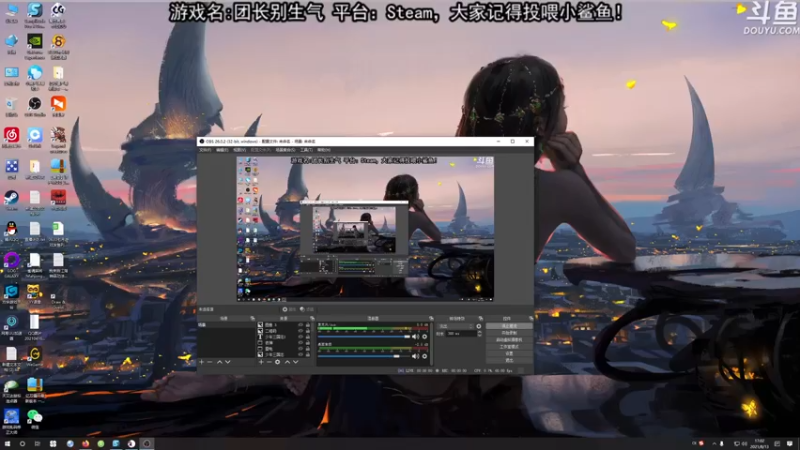Adjust the first channel volume slider
The image size is (800, 450).
364,337
